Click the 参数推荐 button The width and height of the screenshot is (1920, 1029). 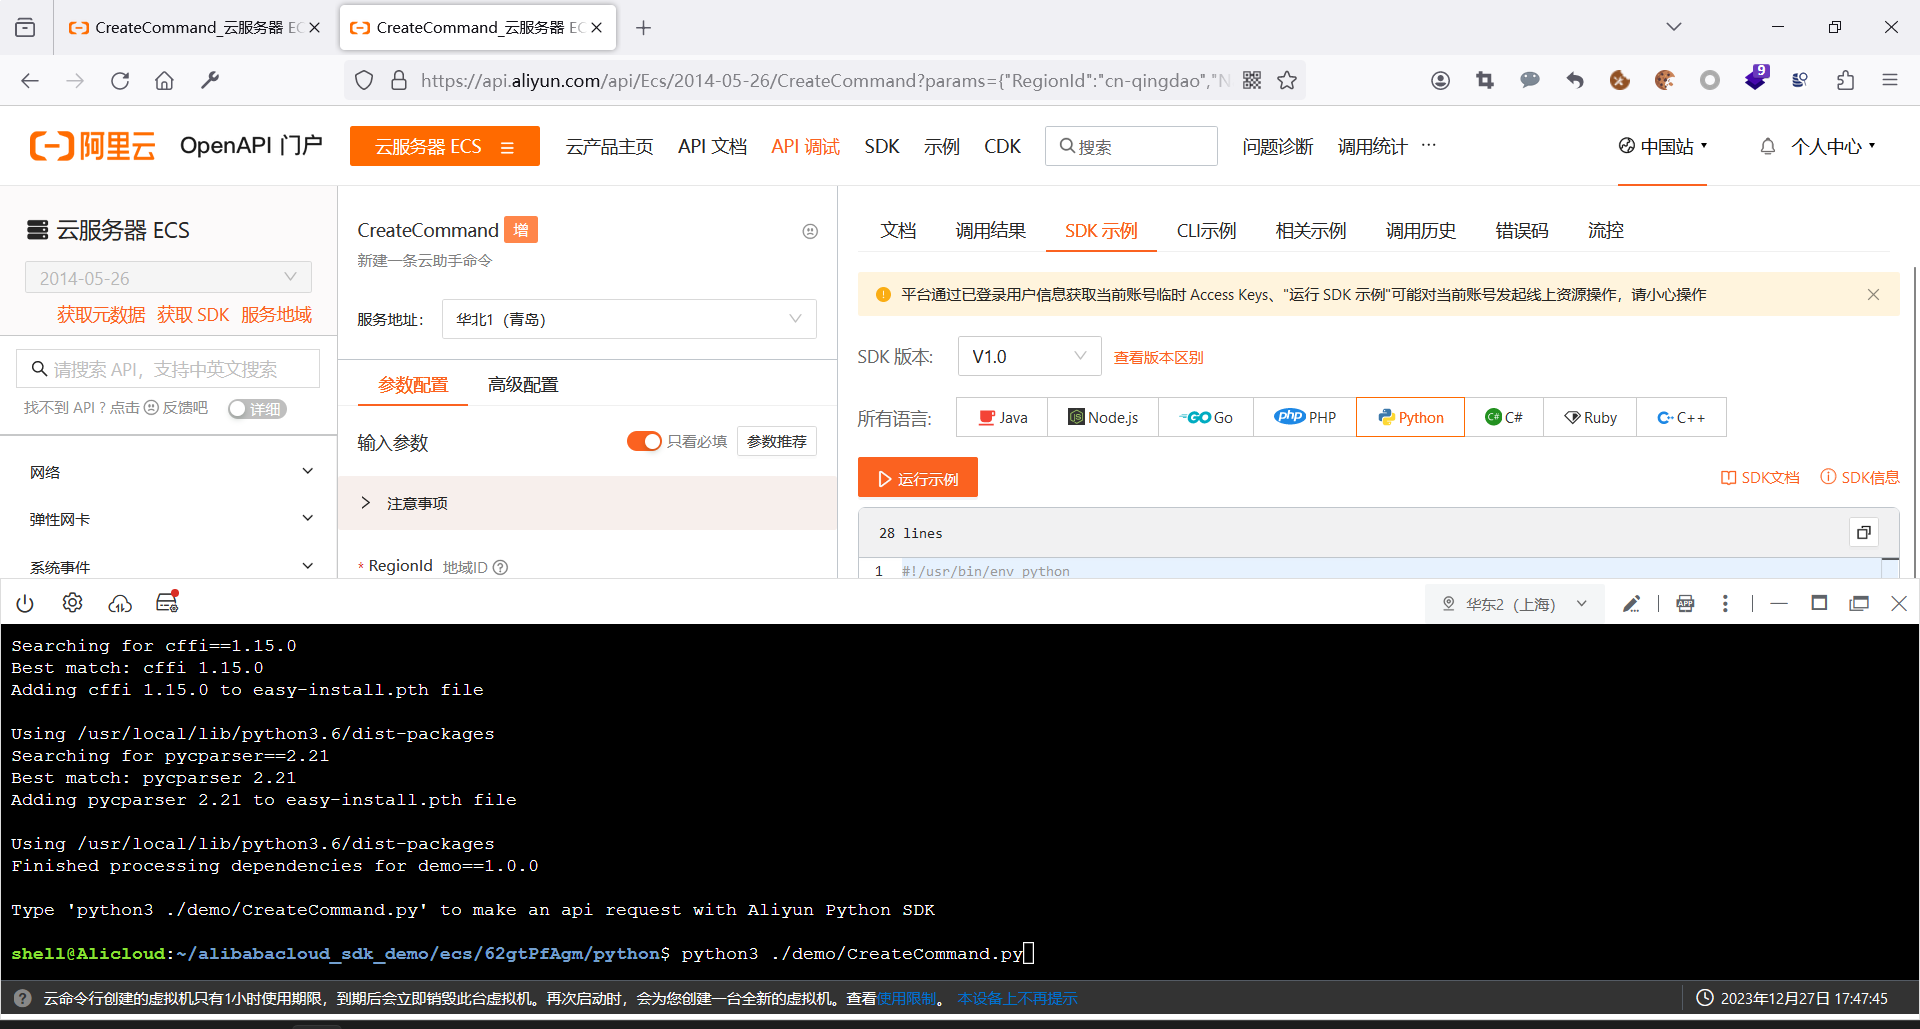(777, 441)
